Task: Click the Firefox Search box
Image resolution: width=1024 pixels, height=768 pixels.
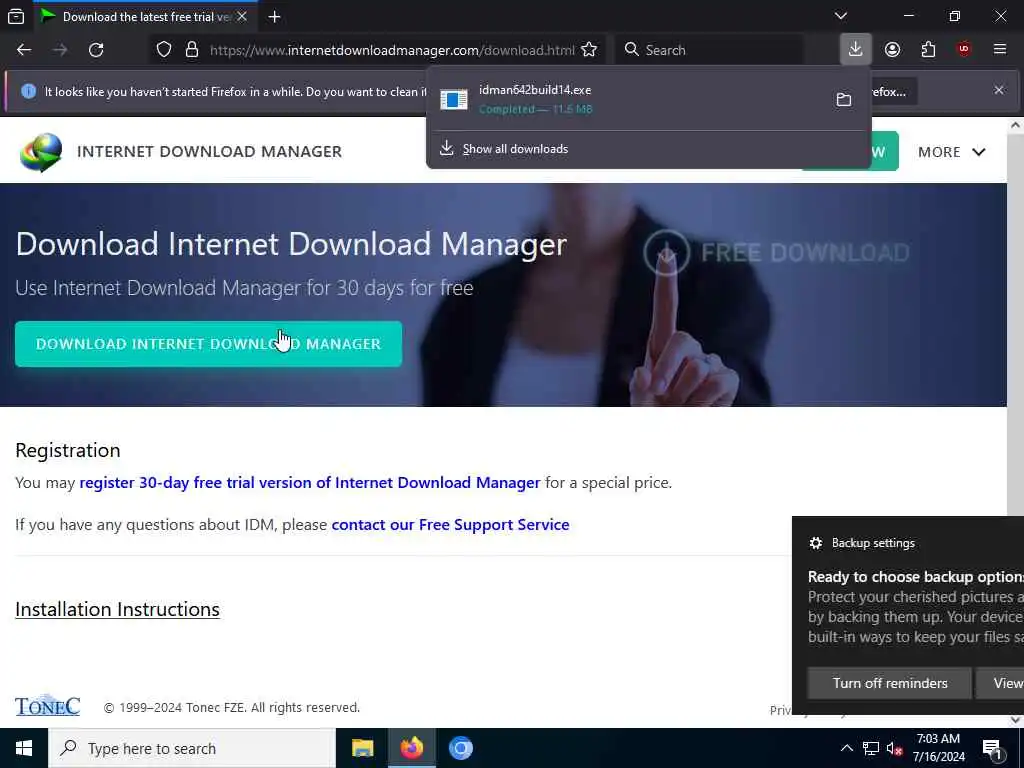Action: [709, 50]
